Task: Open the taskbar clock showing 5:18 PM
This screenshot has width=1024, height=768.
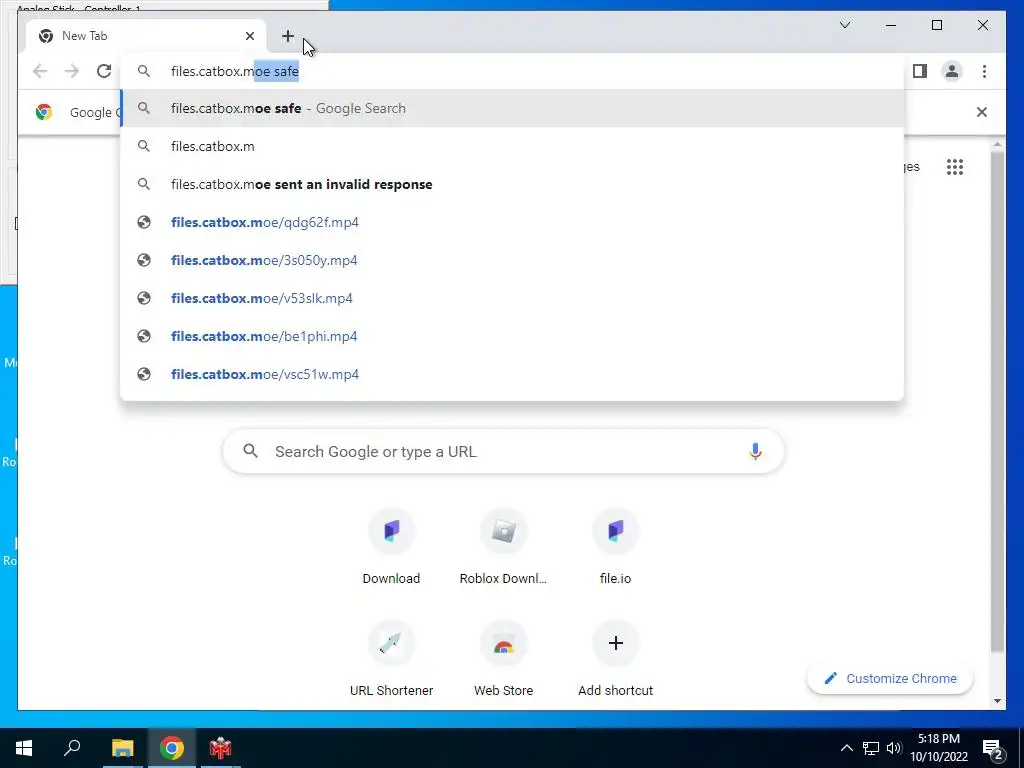Action: pyautogui.click(x=938, y=748)
